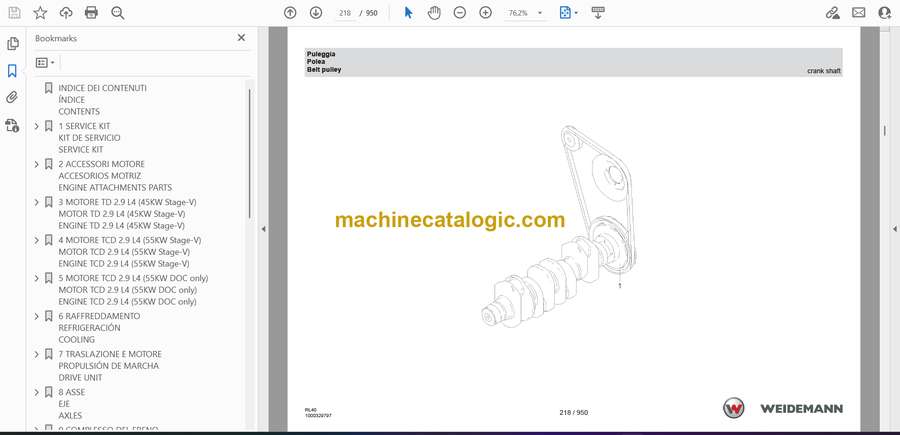This screenshot has width=900, height=435.
Task: Expand 7 TRASLAZIONE E MOTORE bookmark
Action: [x=37, y=354]
